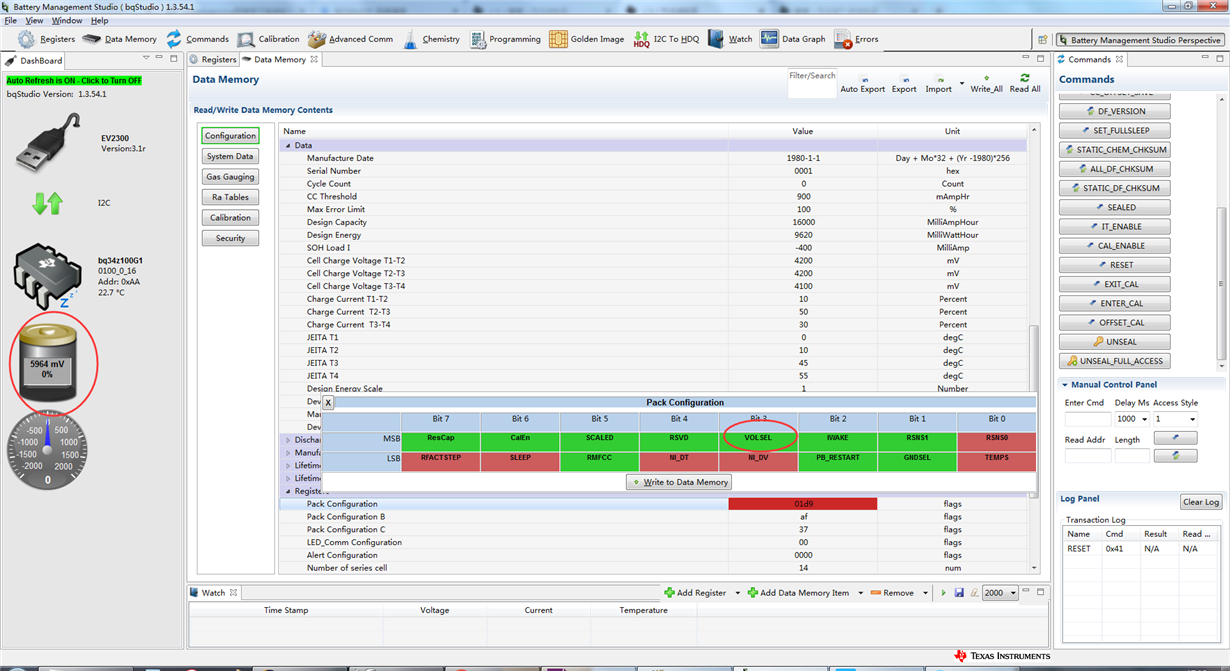This screenshot has height=671, width=1230.
Task: Select the Security category
Action: coord(230,238)
